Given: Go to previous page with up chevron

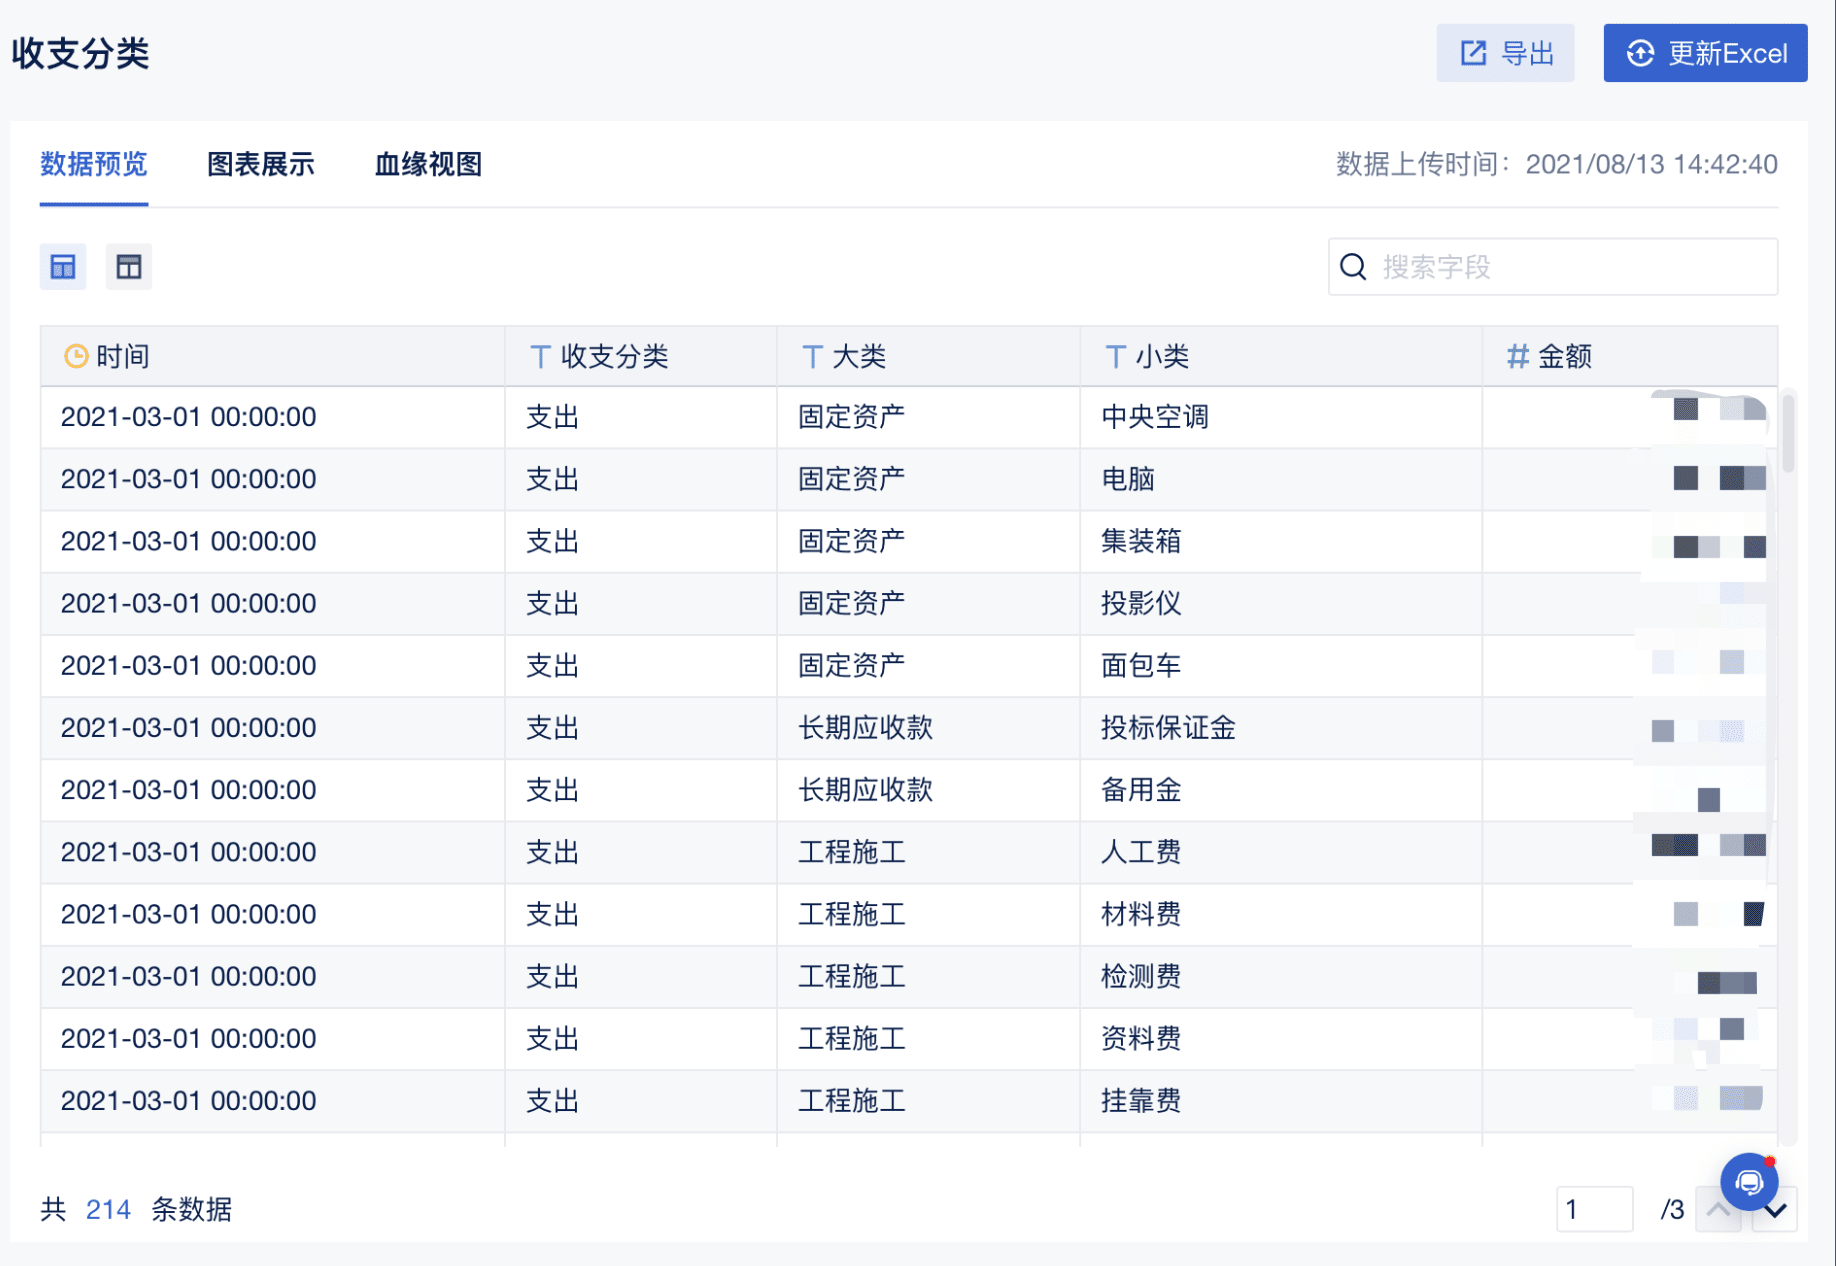Looking at the screenshot, I should (x=1718, y=1209).
